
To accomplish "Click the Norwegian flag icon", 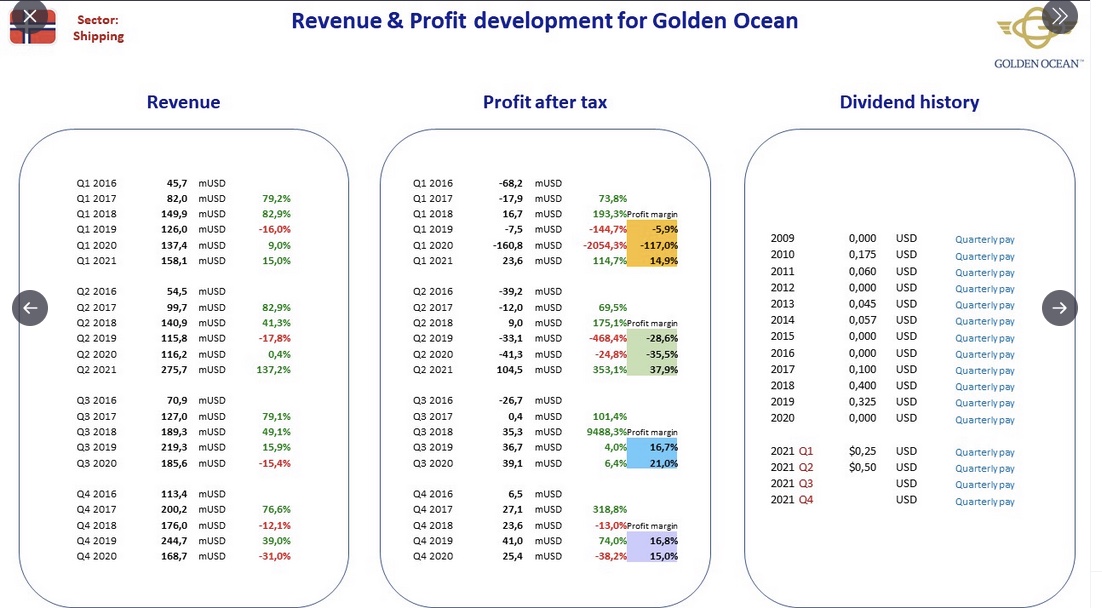I will [x=32, y=28].
